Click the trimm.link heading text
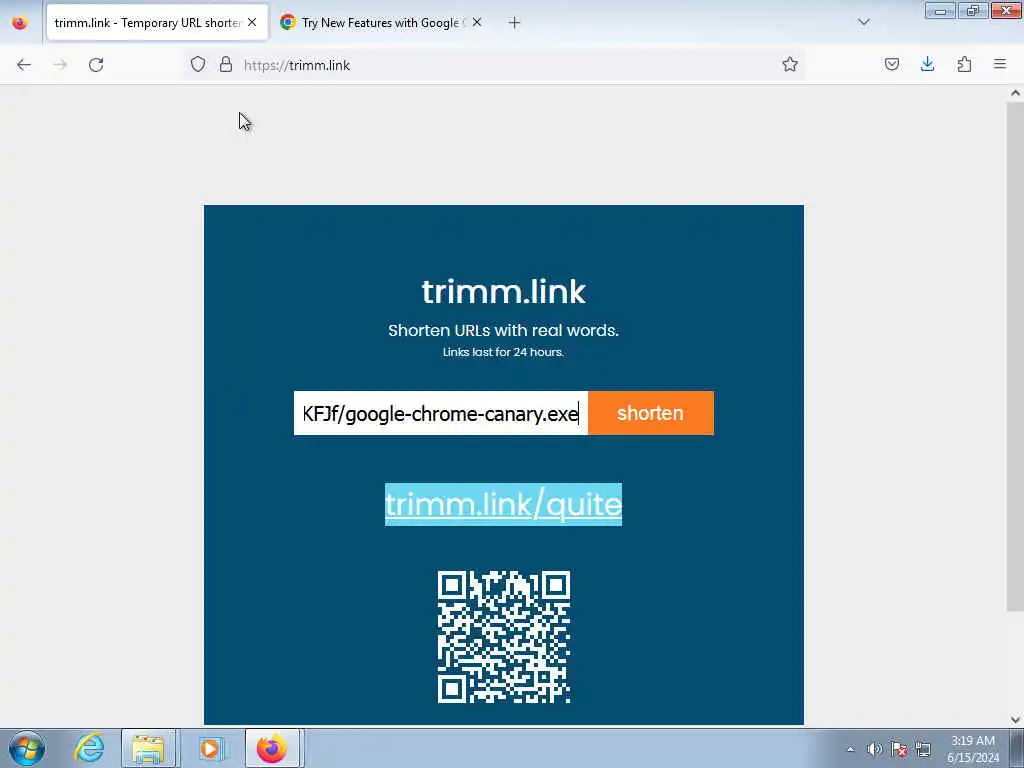Viewport: 1024px width, 768px height. [504, 291]
